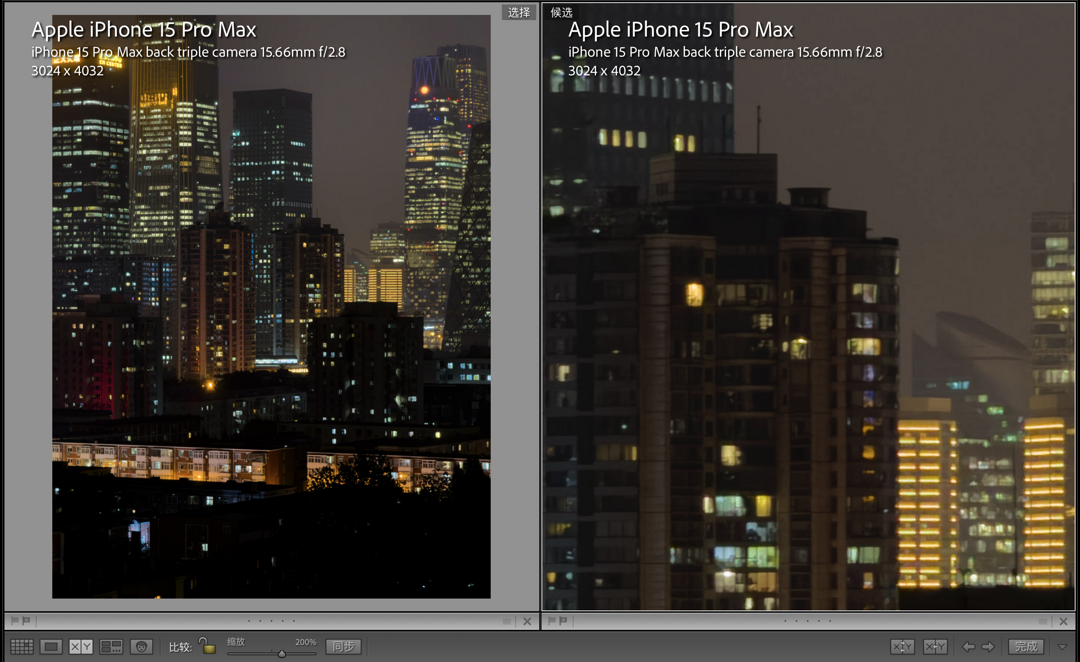Click the 完成 done button
1080x662 pixels.
tap(1026, 647)
